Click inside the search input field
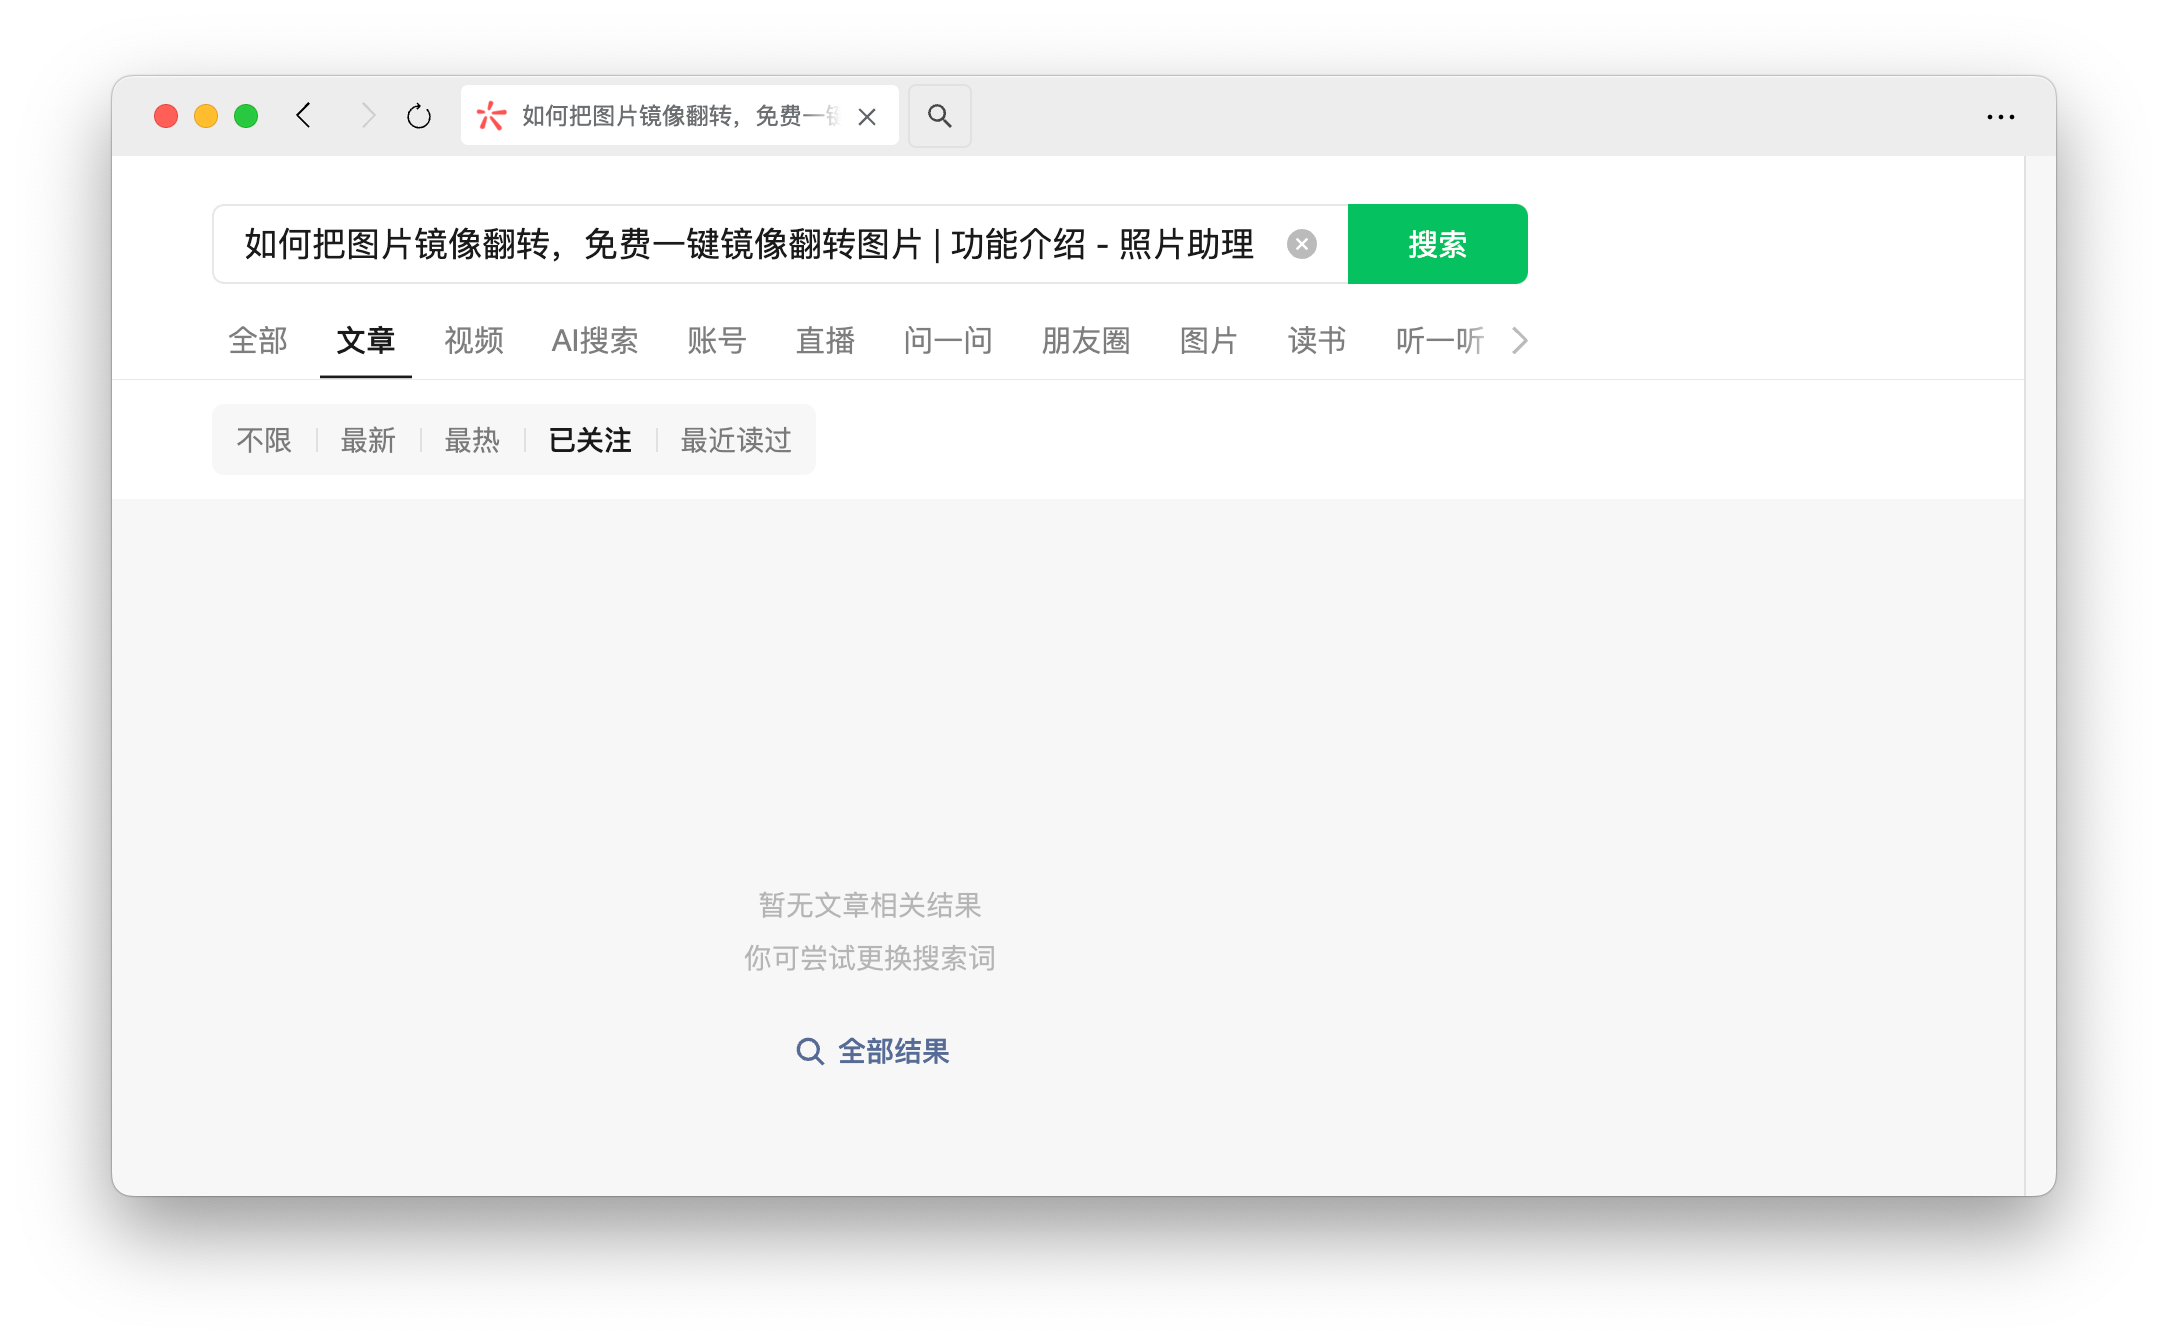Viewport: 2168px width, 1344px height. pos(750,244)
